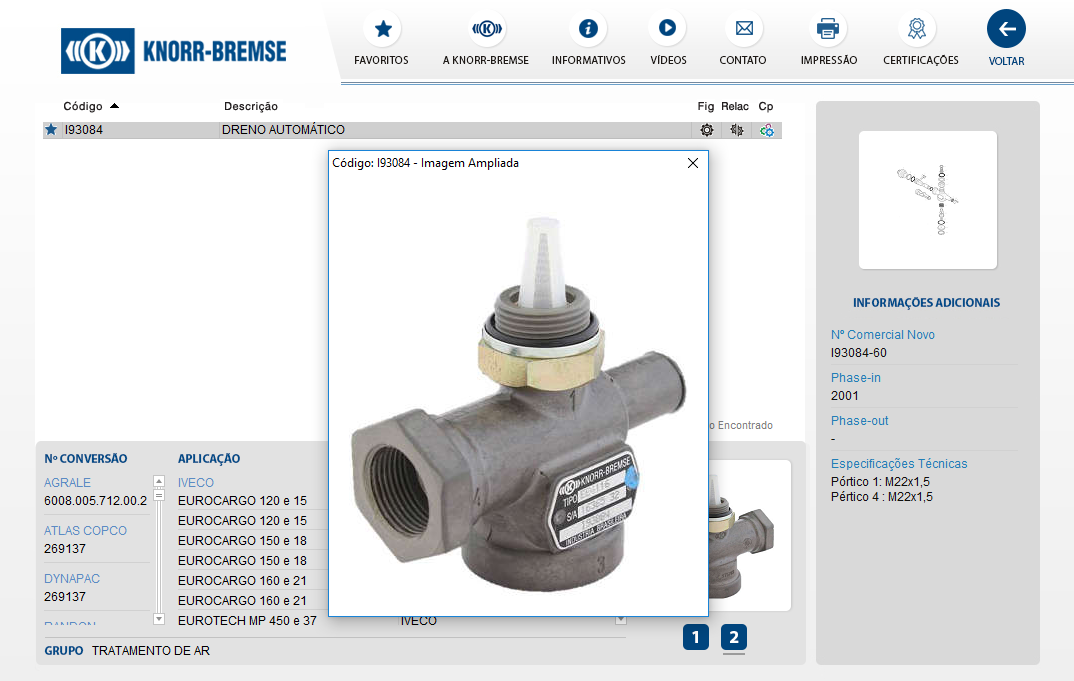Open the A Knorr-Bremse section icon

(486, 29)
